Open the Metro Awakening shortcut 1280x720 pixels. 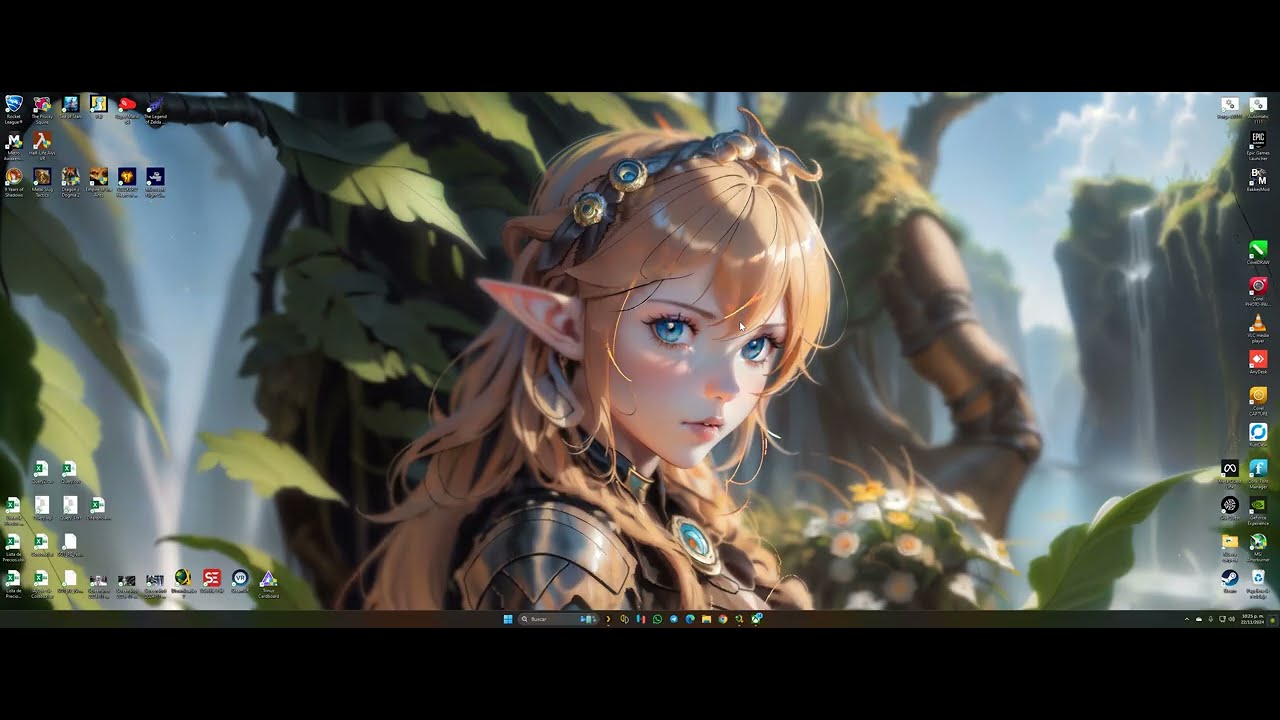pyautogui.click(x=14, y=146)
